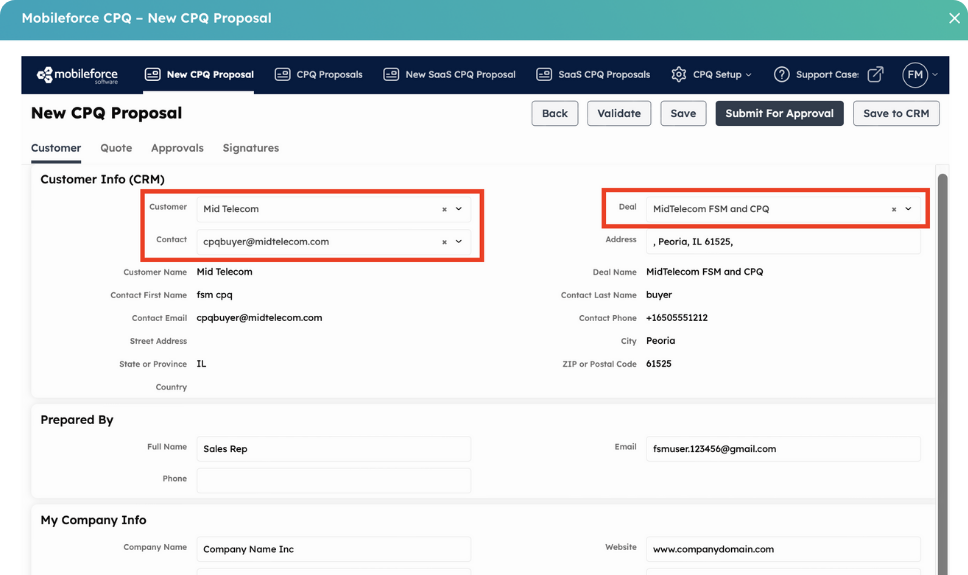Click the CPQ Setup gear icon
This screenshot has height=575, width=968.
coord(678,74)
